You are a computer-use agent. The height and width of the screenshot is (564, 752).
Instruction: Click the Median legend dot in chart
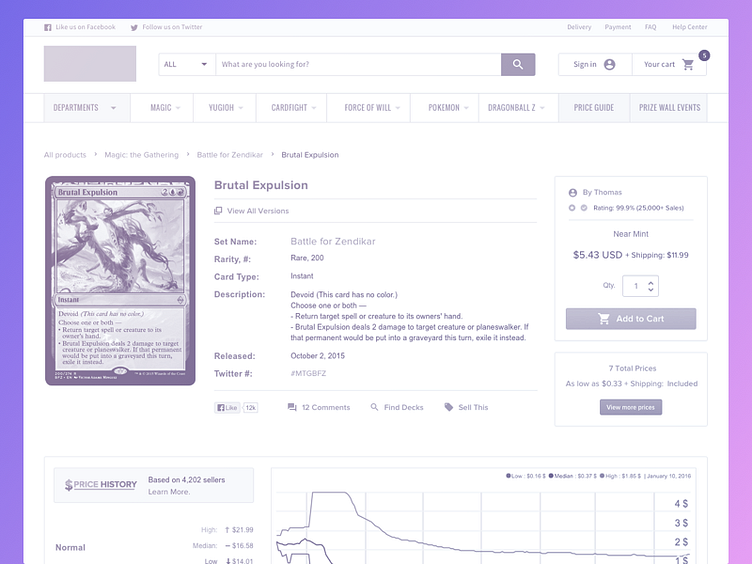point(551,476)
